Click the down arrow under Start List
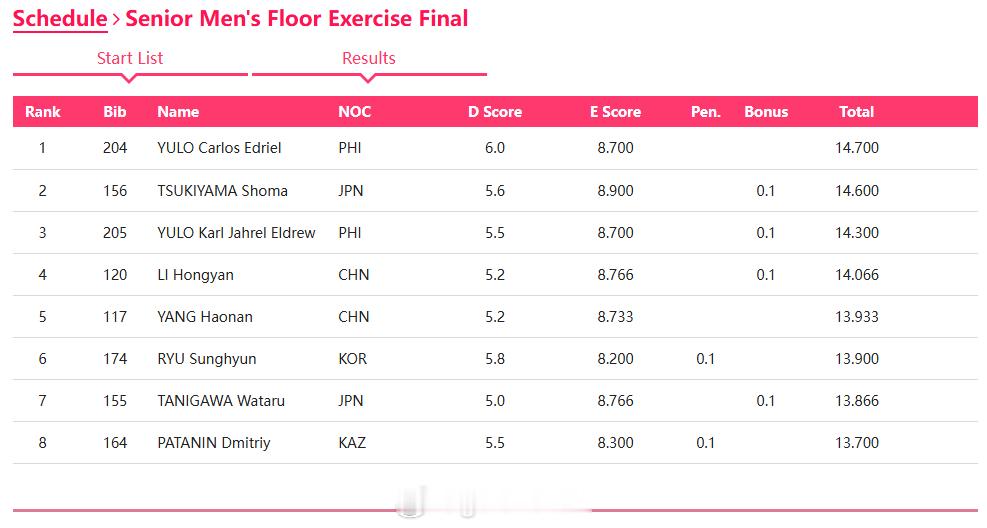 coord(129,79)
